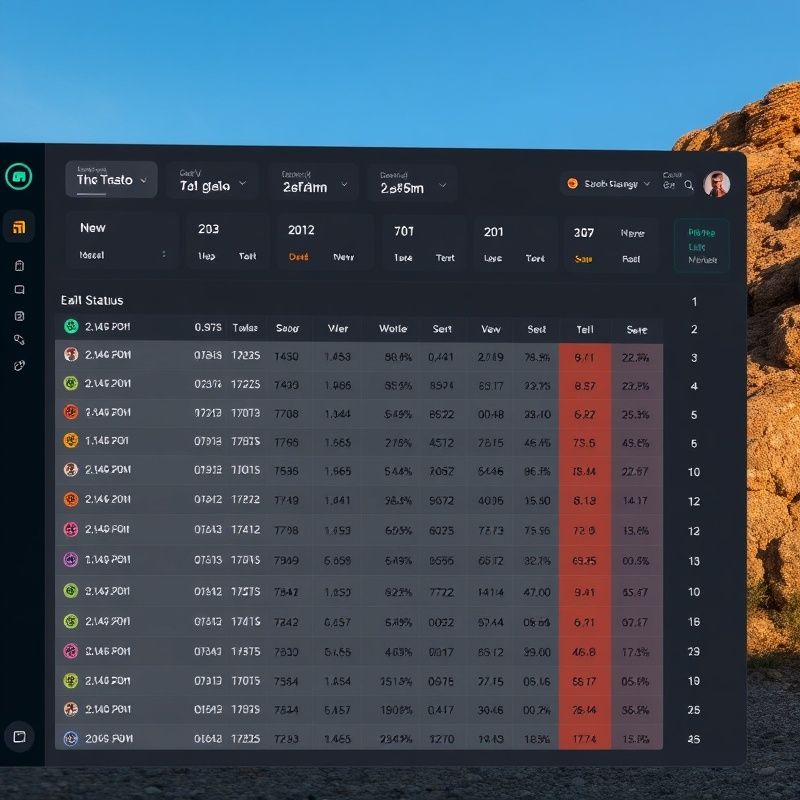The height and width of the screenshot is (800, 800).
Task: Click the purple avatar icon in the table
Action: pyautogui.click(x=70, y=560)
